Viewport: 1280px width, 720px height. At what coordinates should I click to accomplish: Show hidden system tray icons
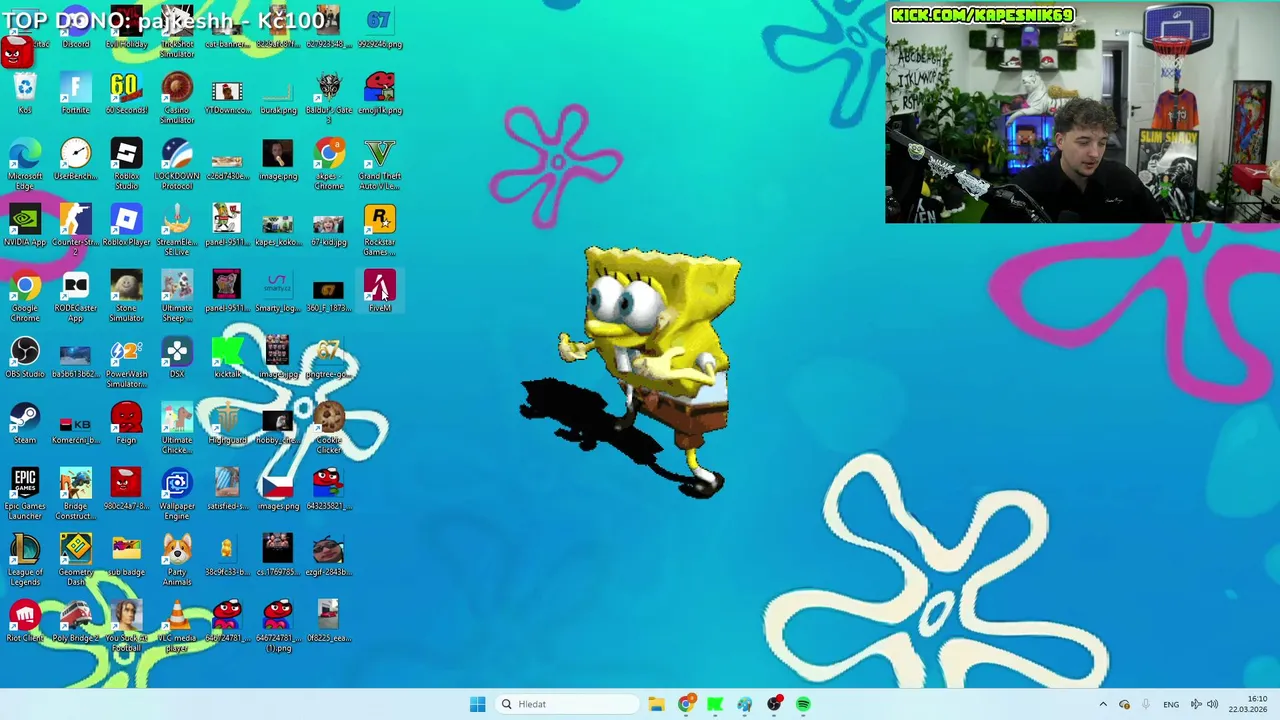point(1103,704)
